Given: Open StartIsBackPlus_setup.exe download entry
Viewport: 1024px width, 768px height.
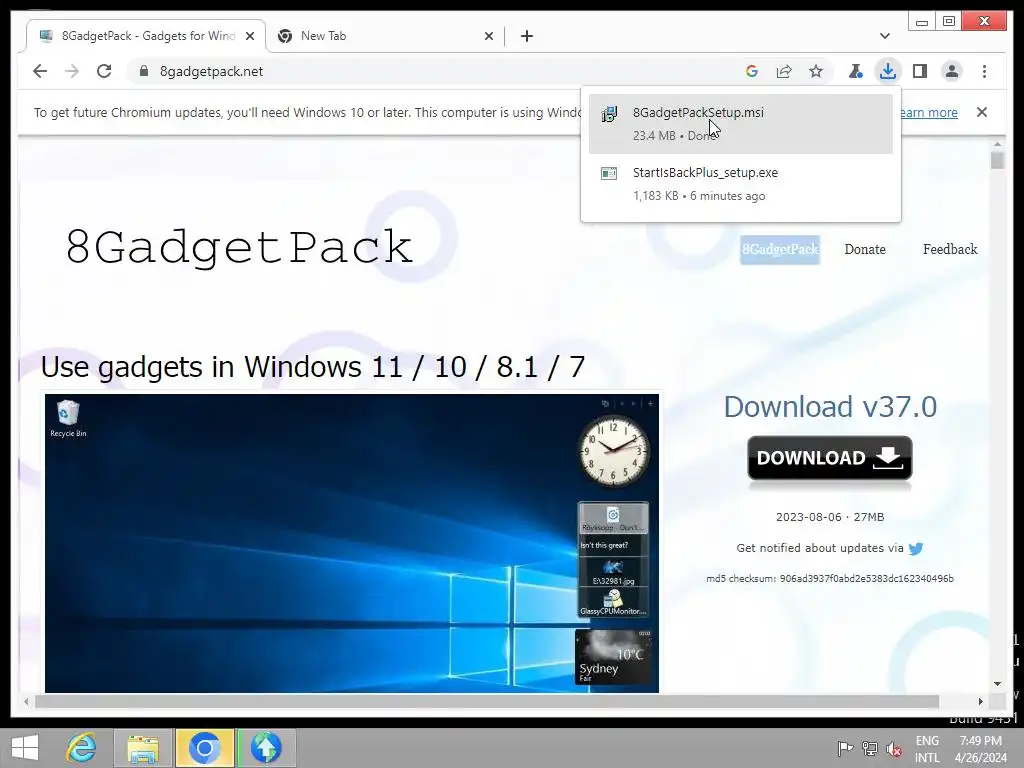Looking at the screenshot, I should (x=741, y=184).
